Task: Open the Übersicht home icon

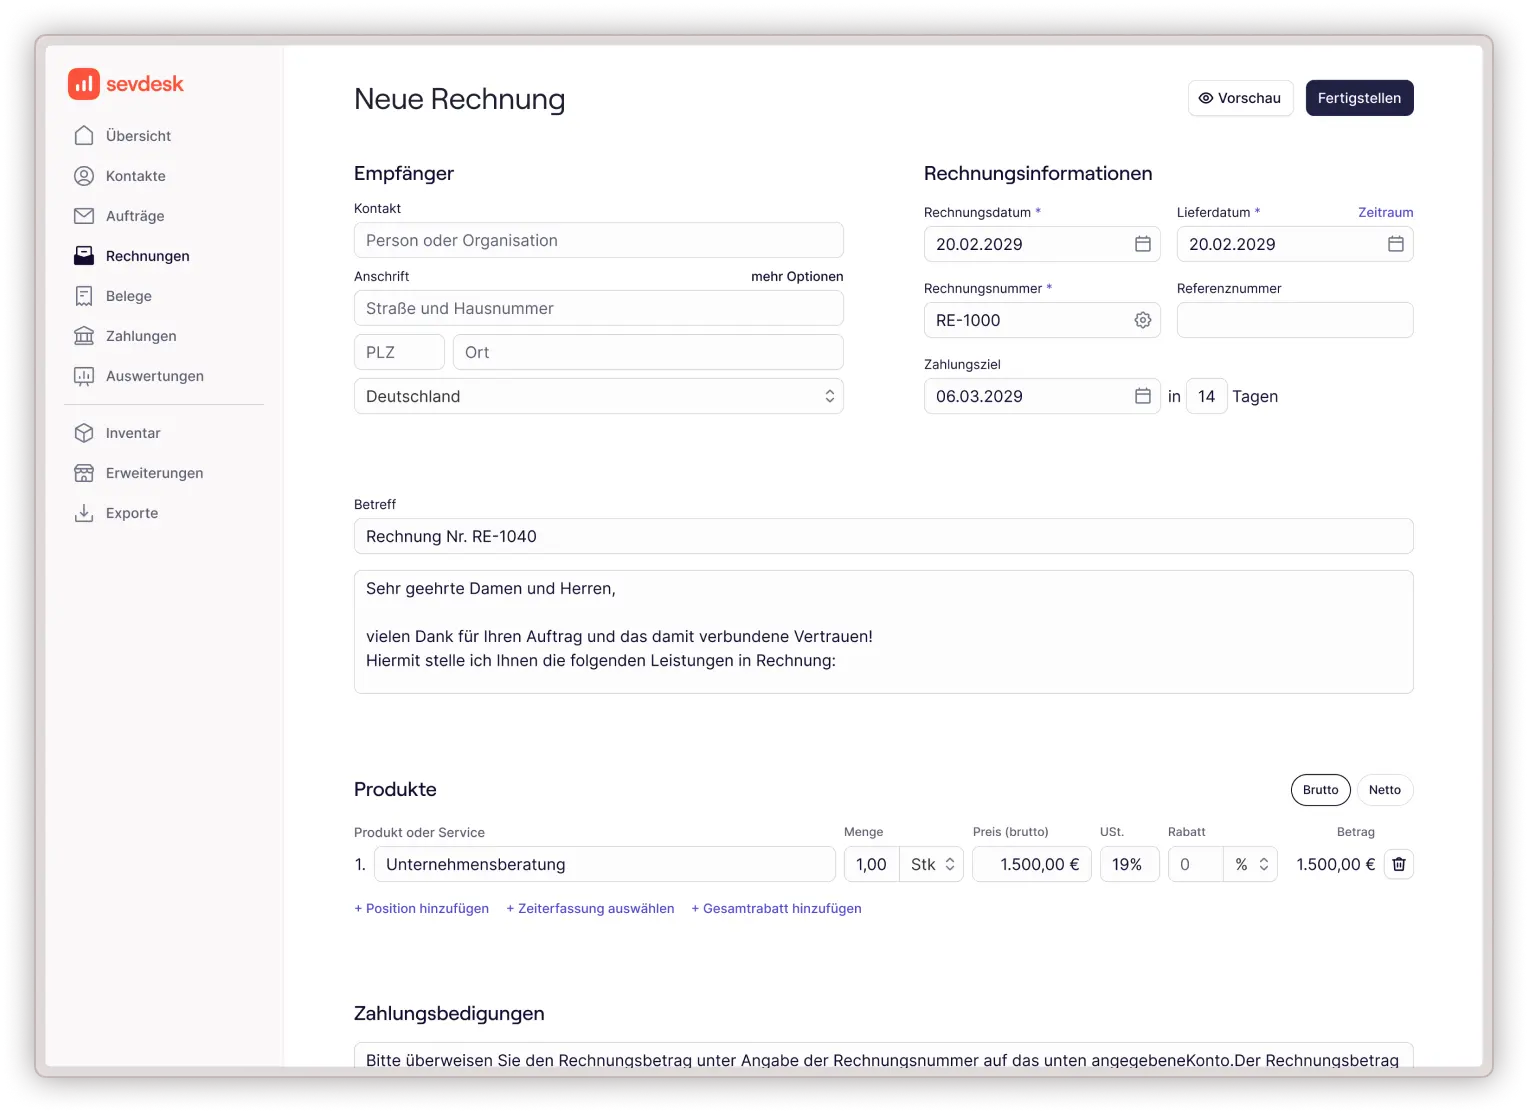Action: pos(85,135)
